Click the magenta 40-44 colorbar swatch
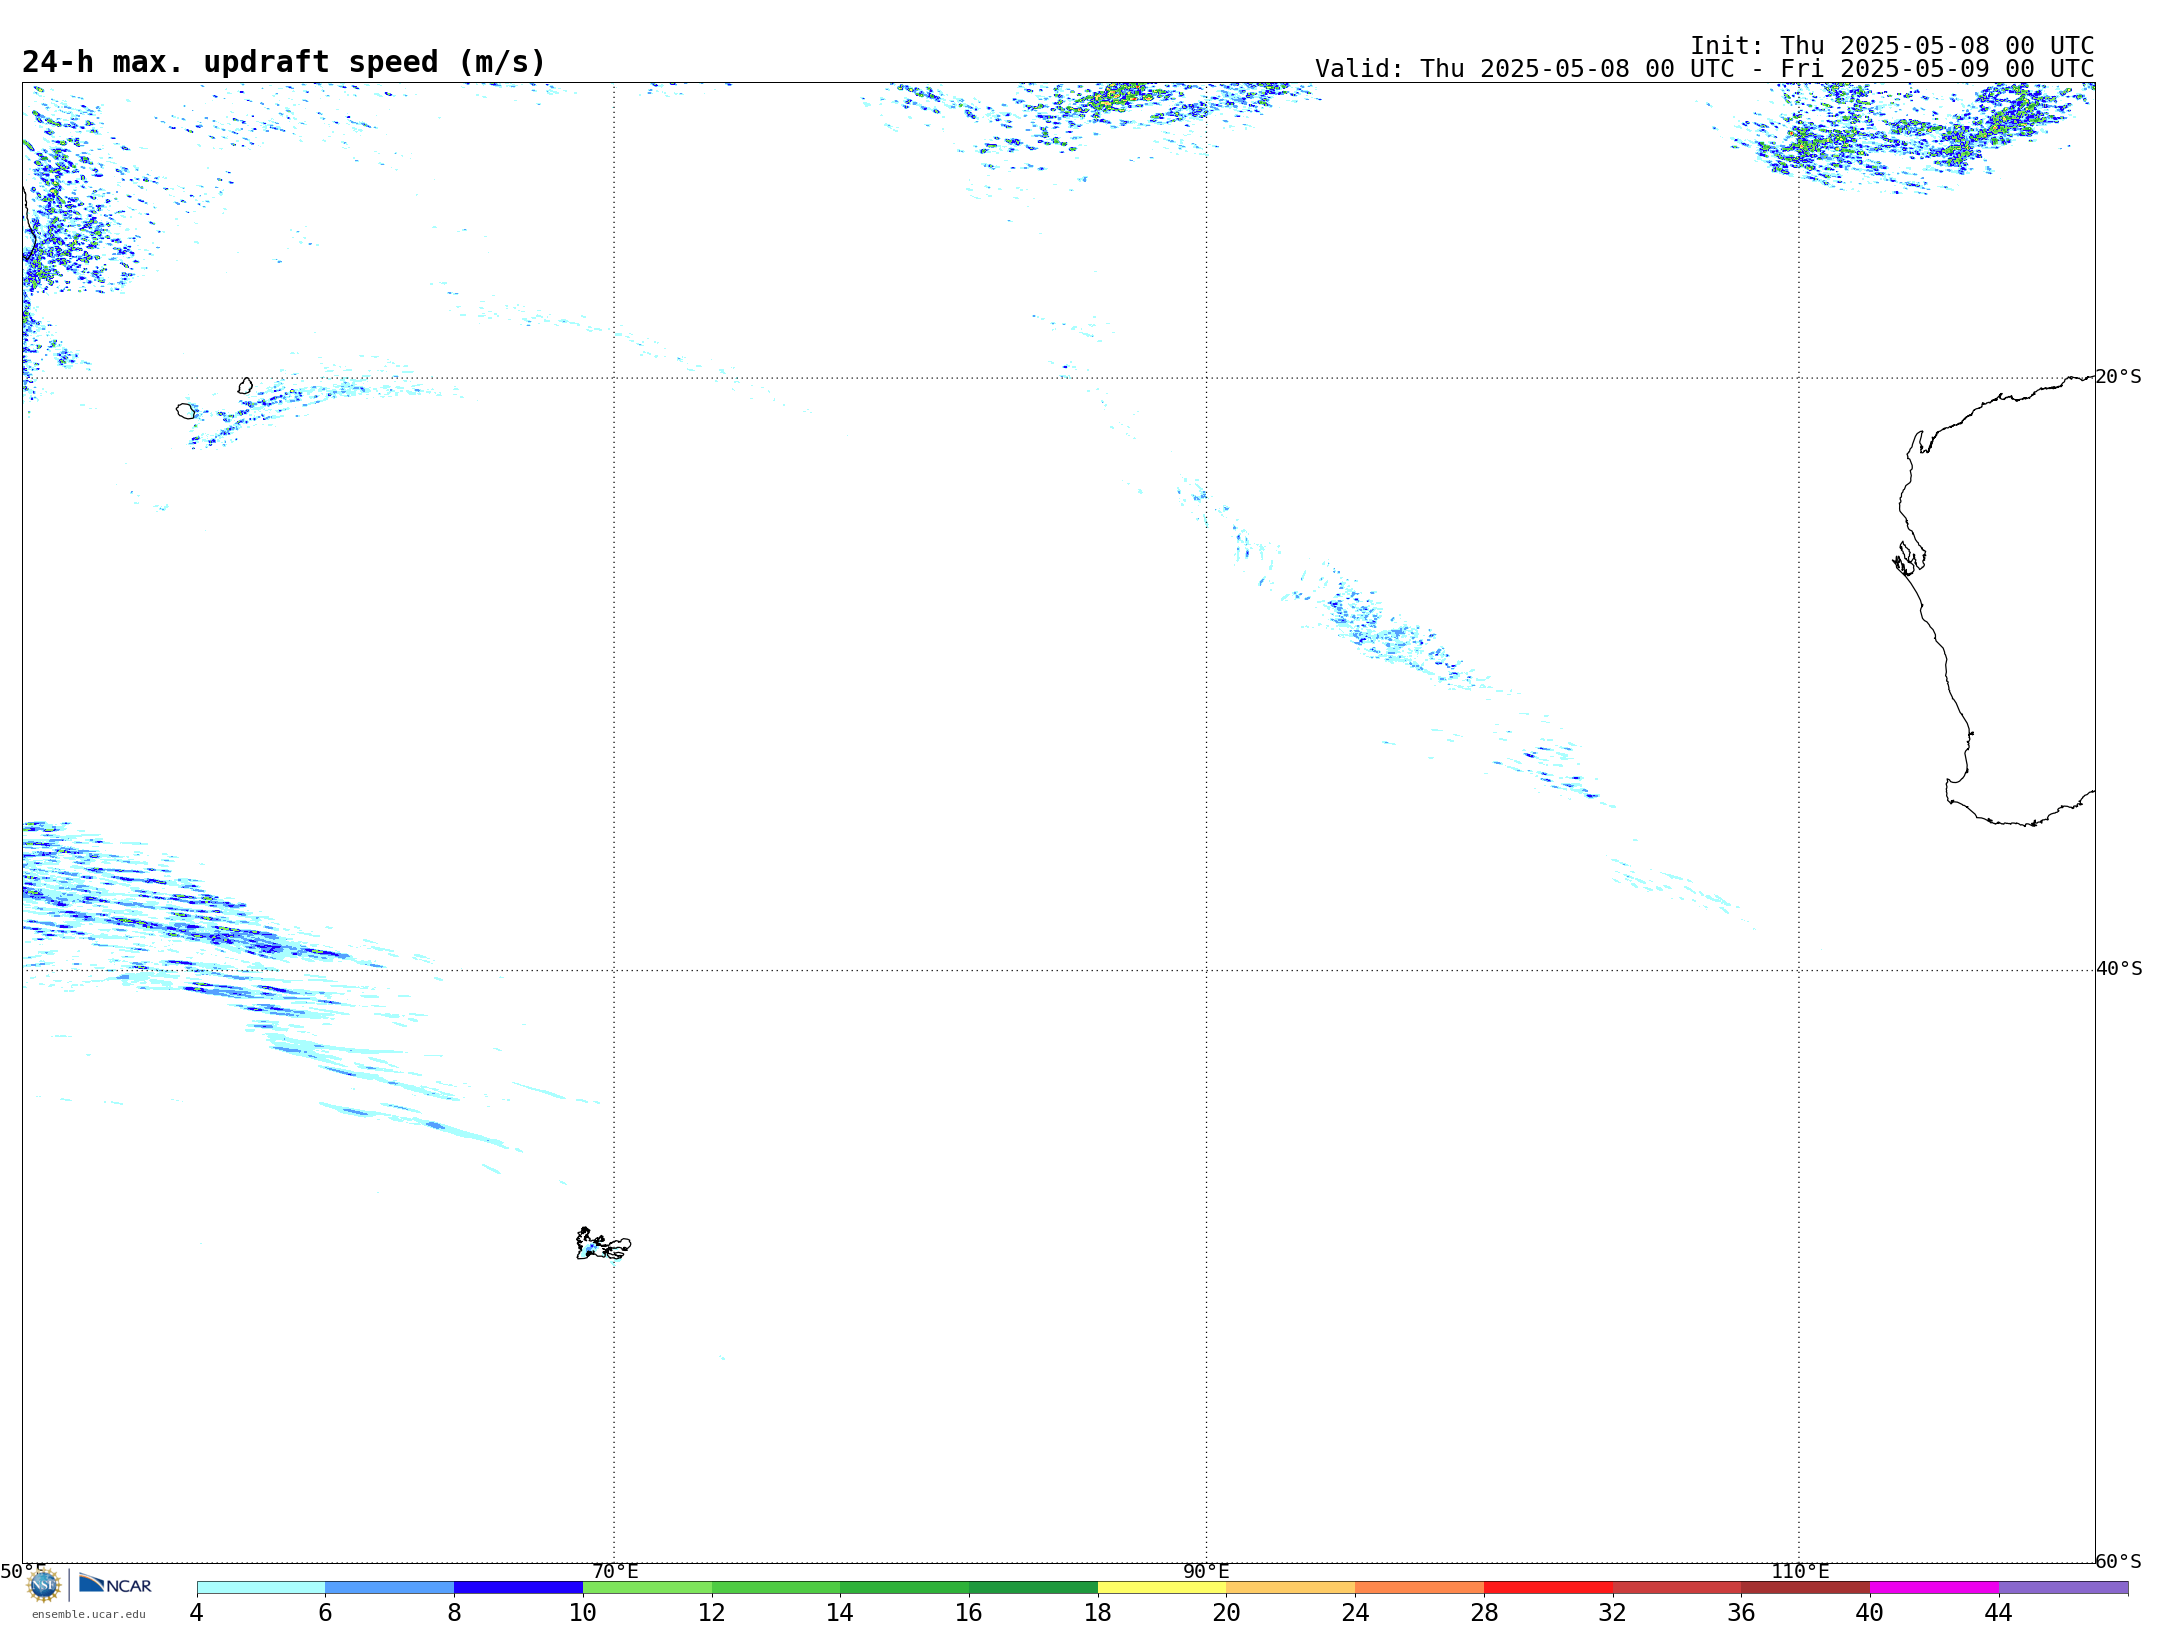Viewport: 2160px width, 1626px height. [1934, 1588]
